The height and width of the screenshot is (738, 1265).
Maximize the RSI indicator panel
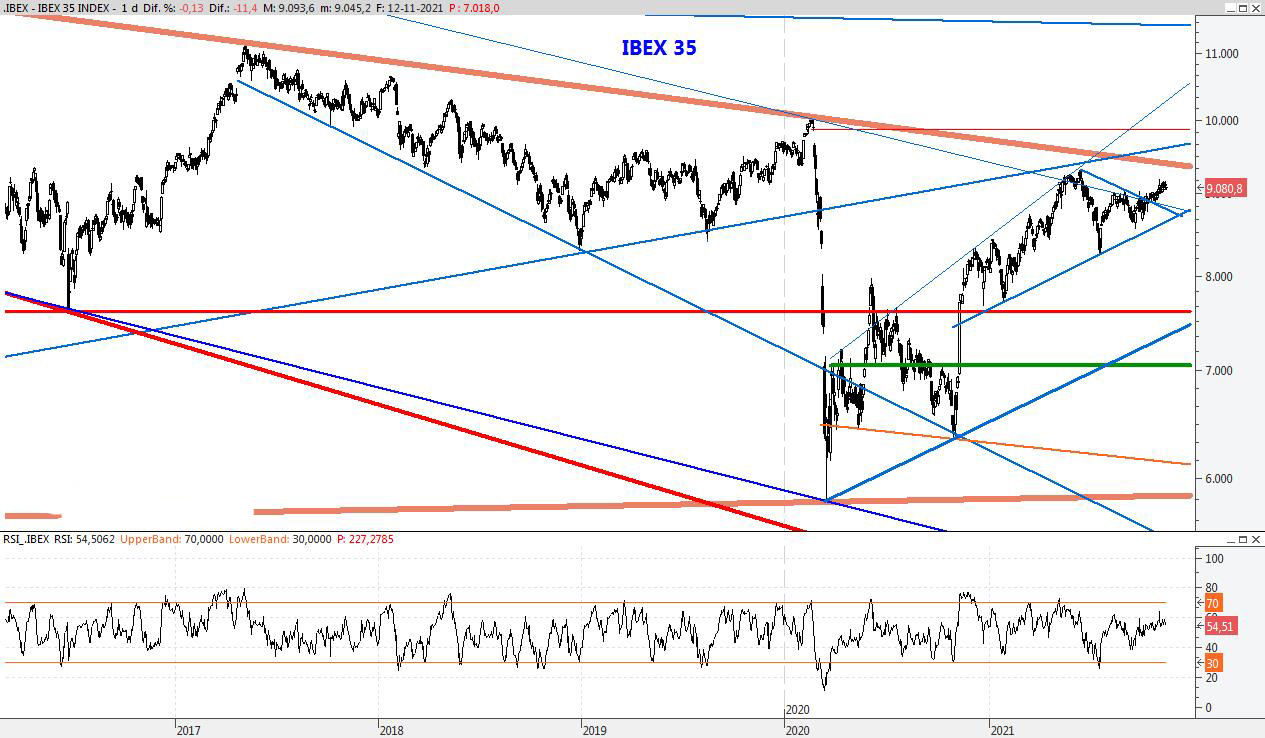1242,540
